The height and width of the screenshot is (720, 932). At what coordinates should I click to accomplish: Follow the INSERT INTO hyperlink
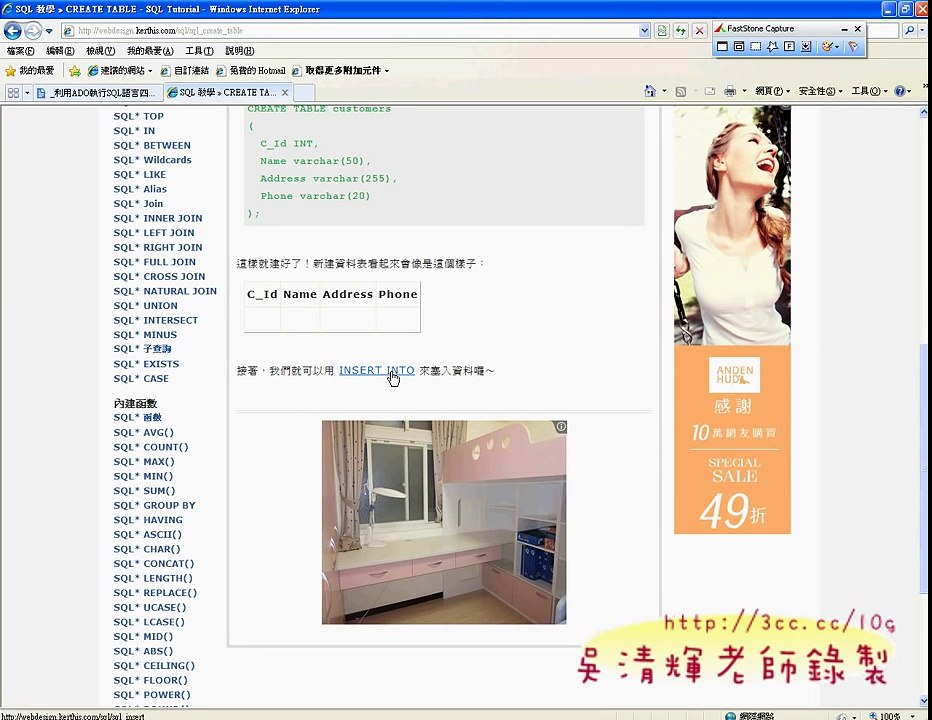coord(376,370)
